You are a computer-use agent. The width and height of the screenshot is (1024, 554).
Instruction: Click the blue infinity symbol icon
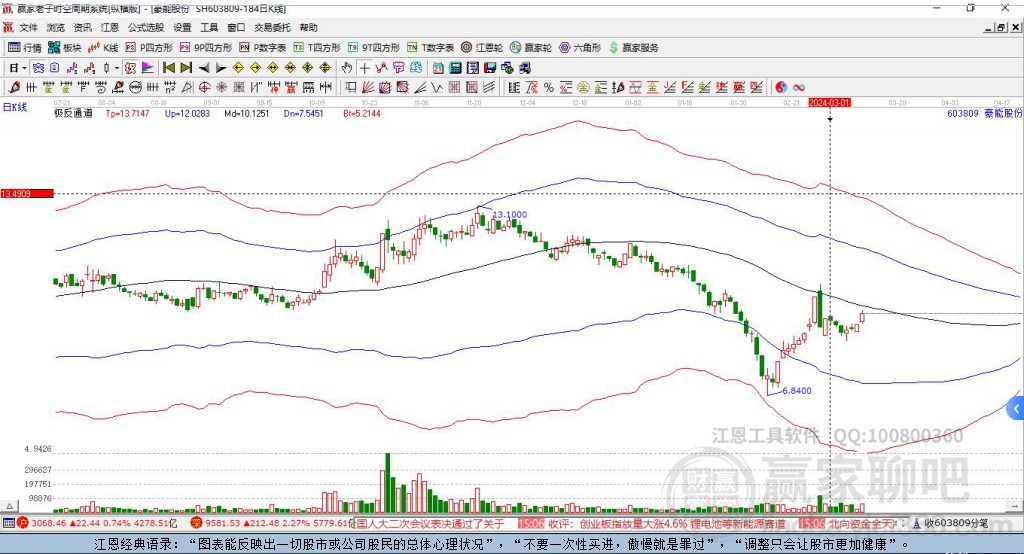click(x=799, y=88)
